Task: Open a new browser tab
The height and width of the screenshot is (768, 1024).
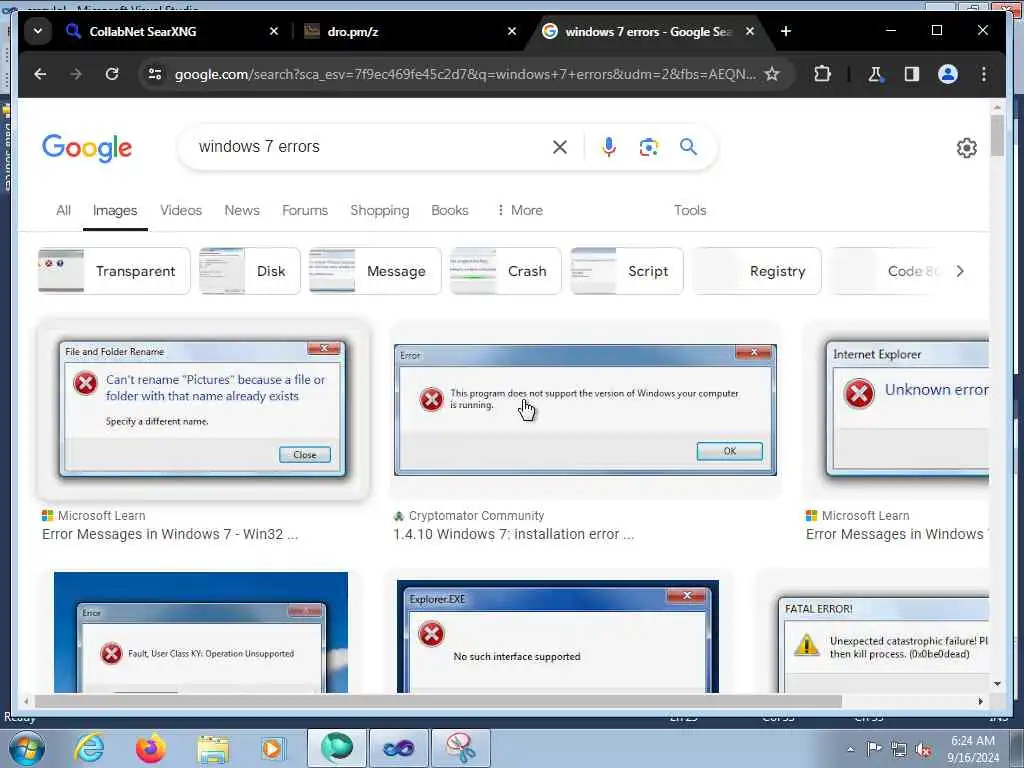Action: pyautogui.click(x=786, y=31)
